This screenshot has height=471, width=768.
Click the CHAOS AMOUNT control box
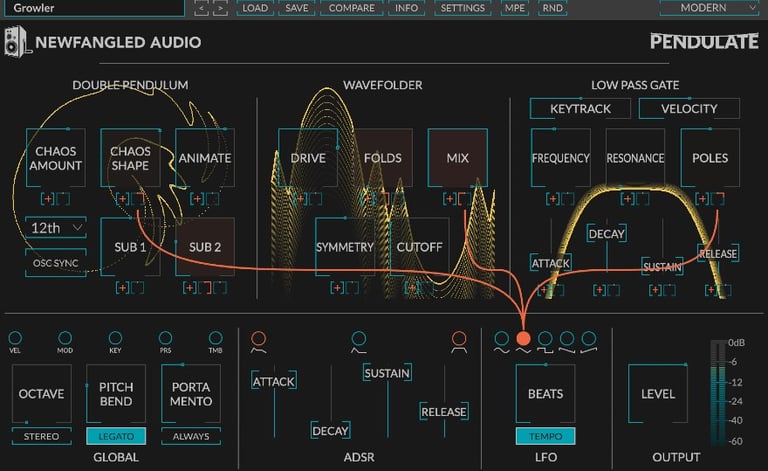[56, 158]
